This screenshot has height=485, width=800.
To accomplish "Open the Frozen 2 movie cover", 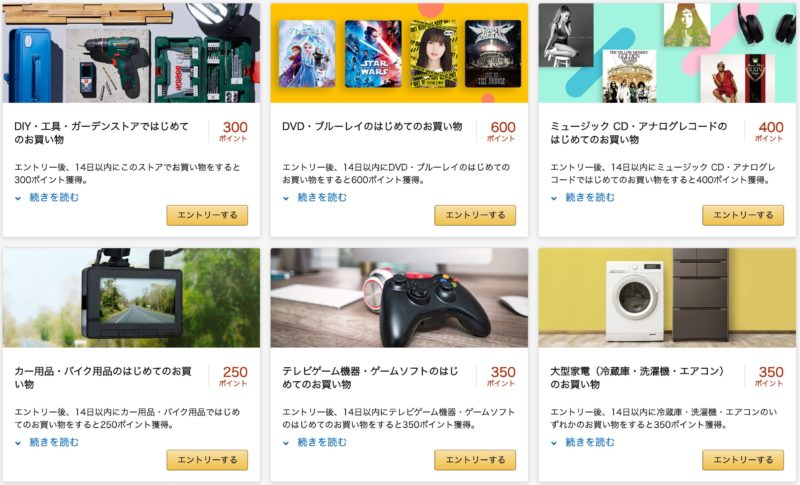I will pos(307,54).
